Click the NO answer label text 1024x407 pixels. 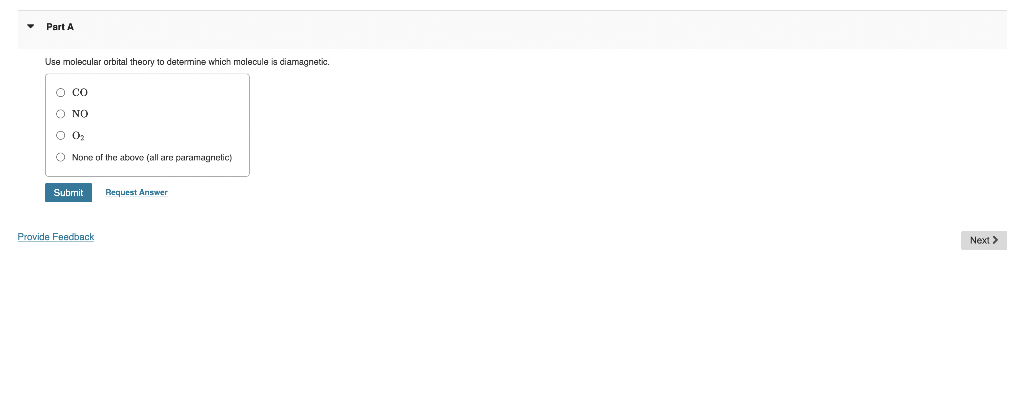coord(80,114)
